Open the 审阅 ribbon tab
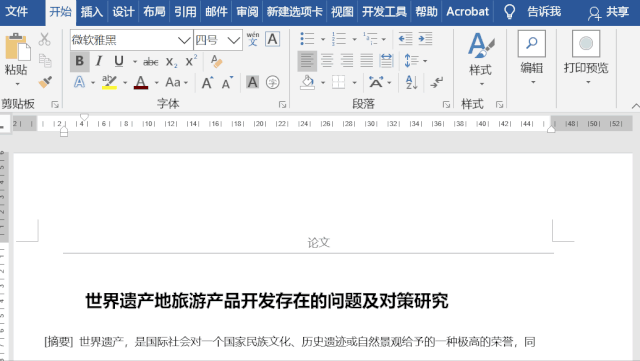 coord(247,12)
